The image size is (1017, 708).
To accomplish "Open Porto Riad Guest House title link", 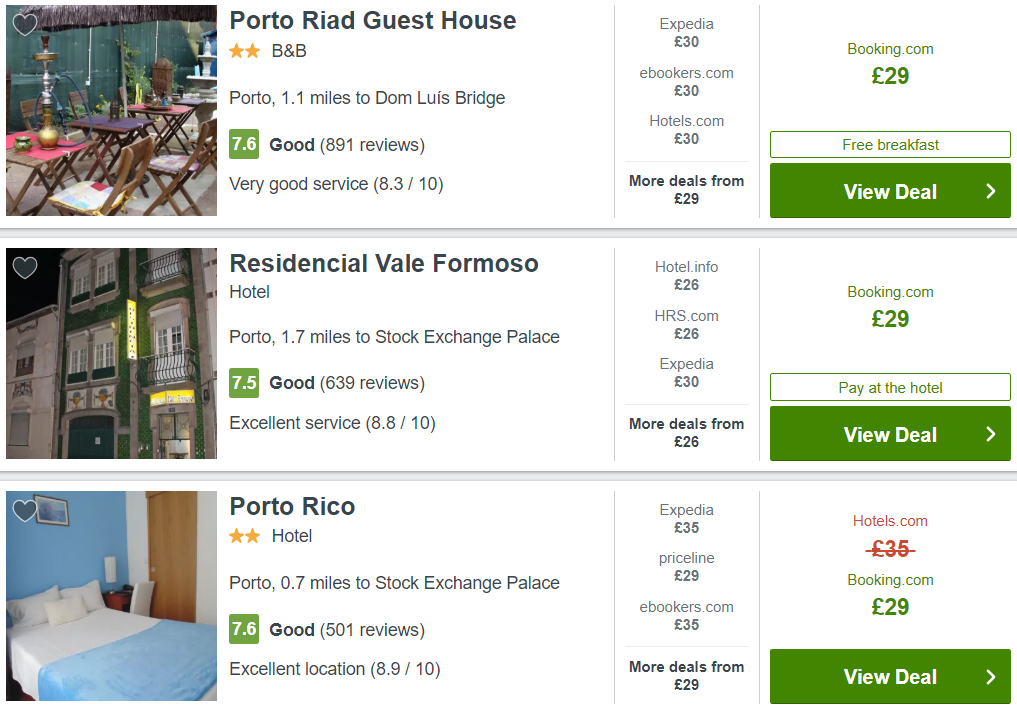I will click(372, 21).
